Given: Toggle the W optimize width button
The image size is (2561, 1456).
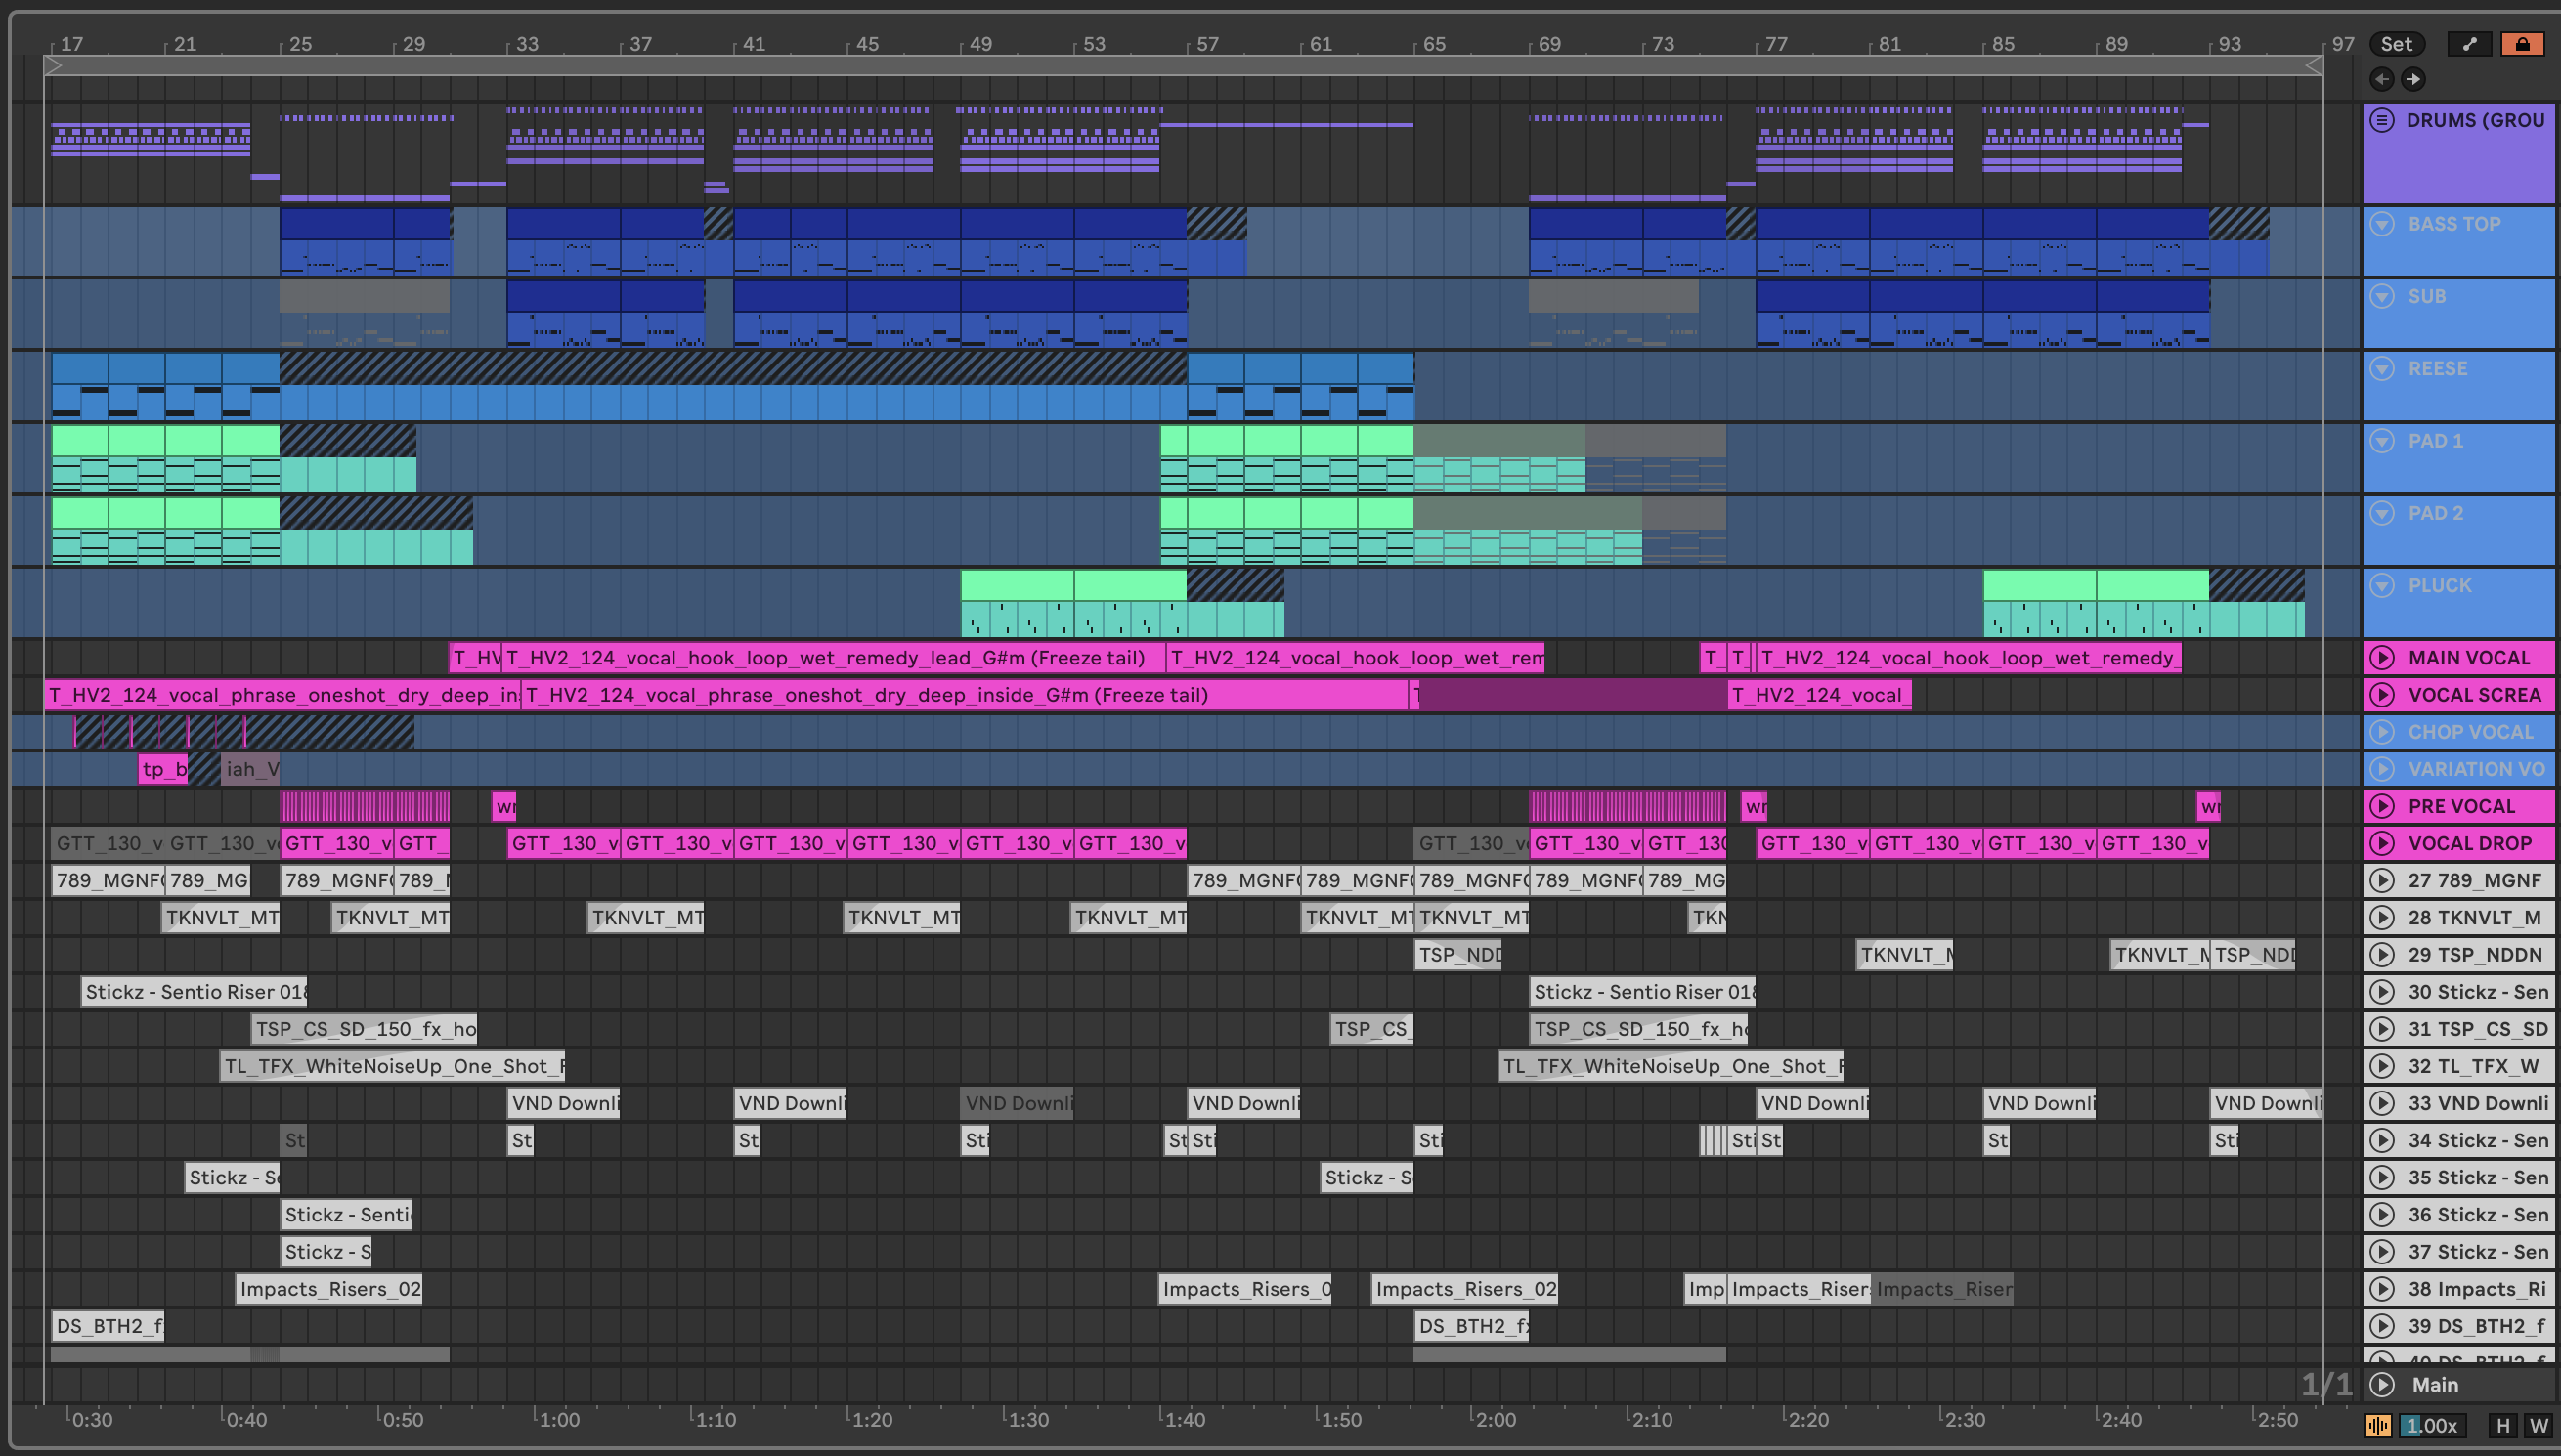Looking at the screenshot, I should click(x=2538, y=1425).
